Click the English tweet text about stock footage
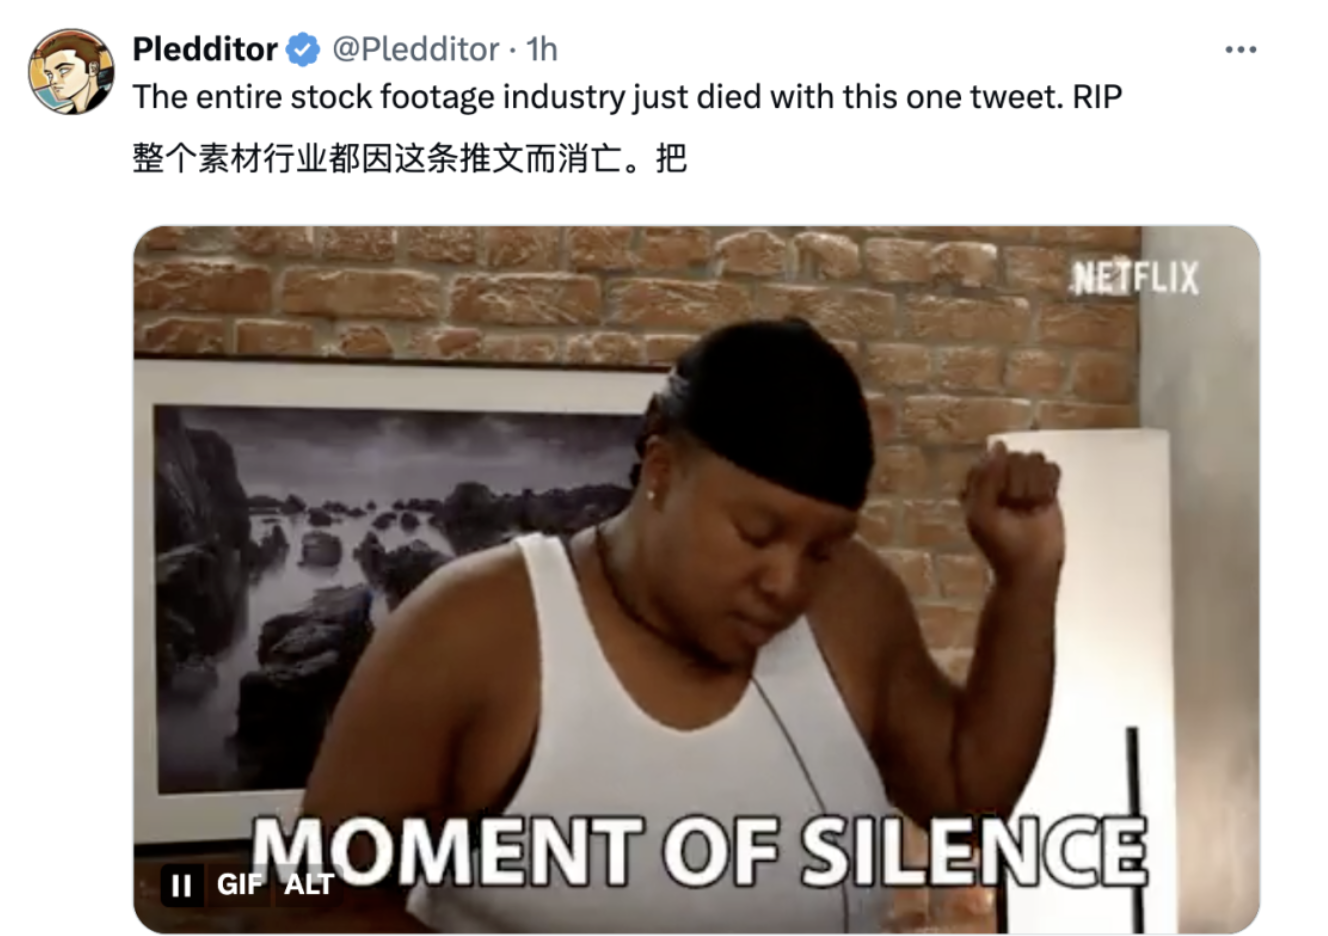Viewport: 1328px width, 936px height. click(x=627, y=97)
